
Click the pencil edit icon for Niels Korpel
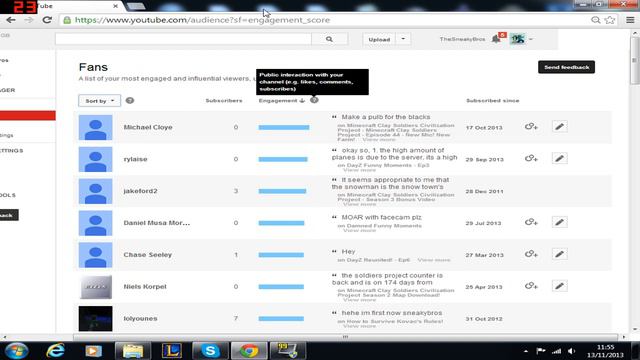560,286
